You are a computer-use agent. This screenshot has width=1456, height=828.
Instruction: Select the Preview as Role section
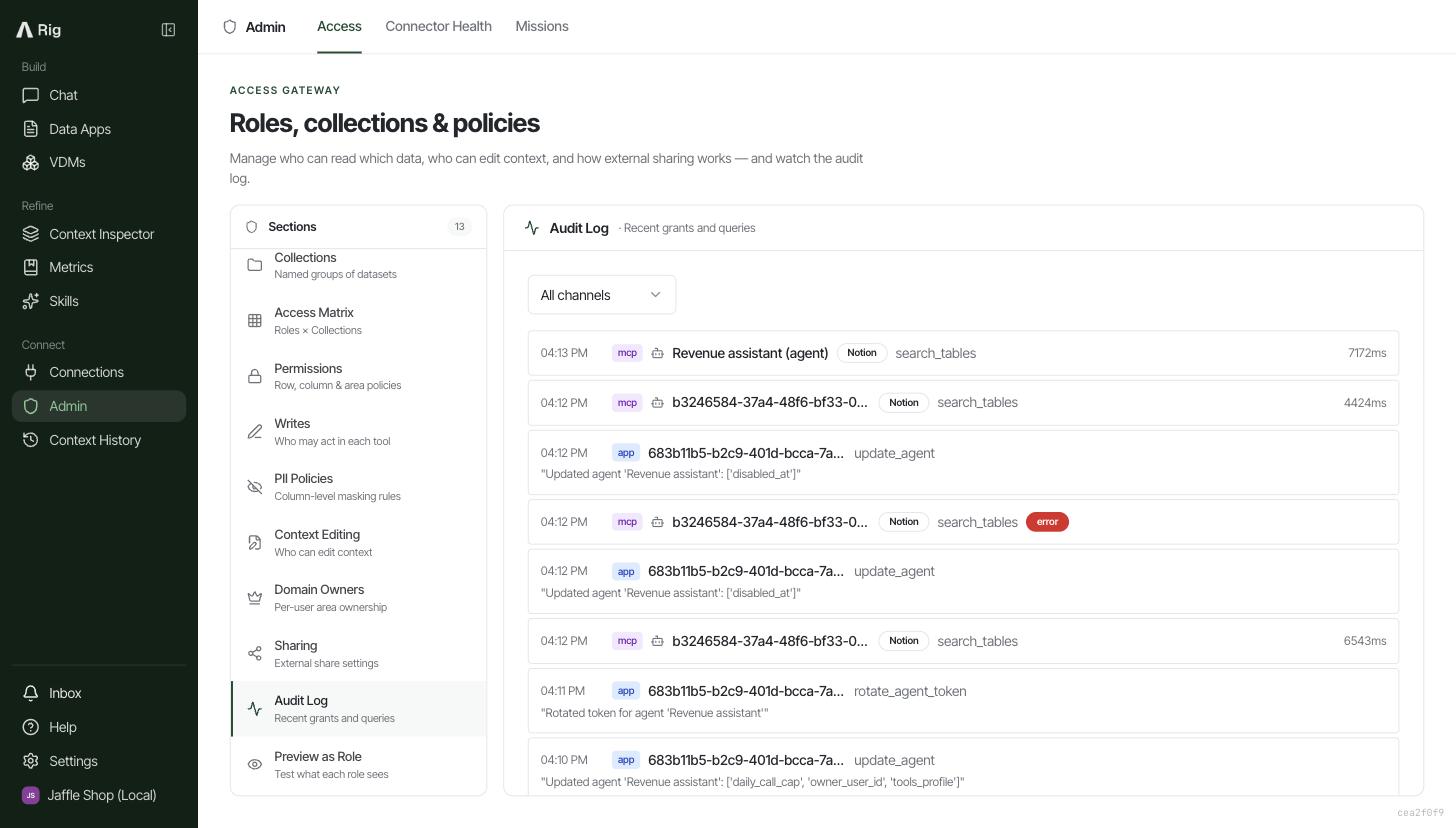pyautogui.click(x=359, y=765)
